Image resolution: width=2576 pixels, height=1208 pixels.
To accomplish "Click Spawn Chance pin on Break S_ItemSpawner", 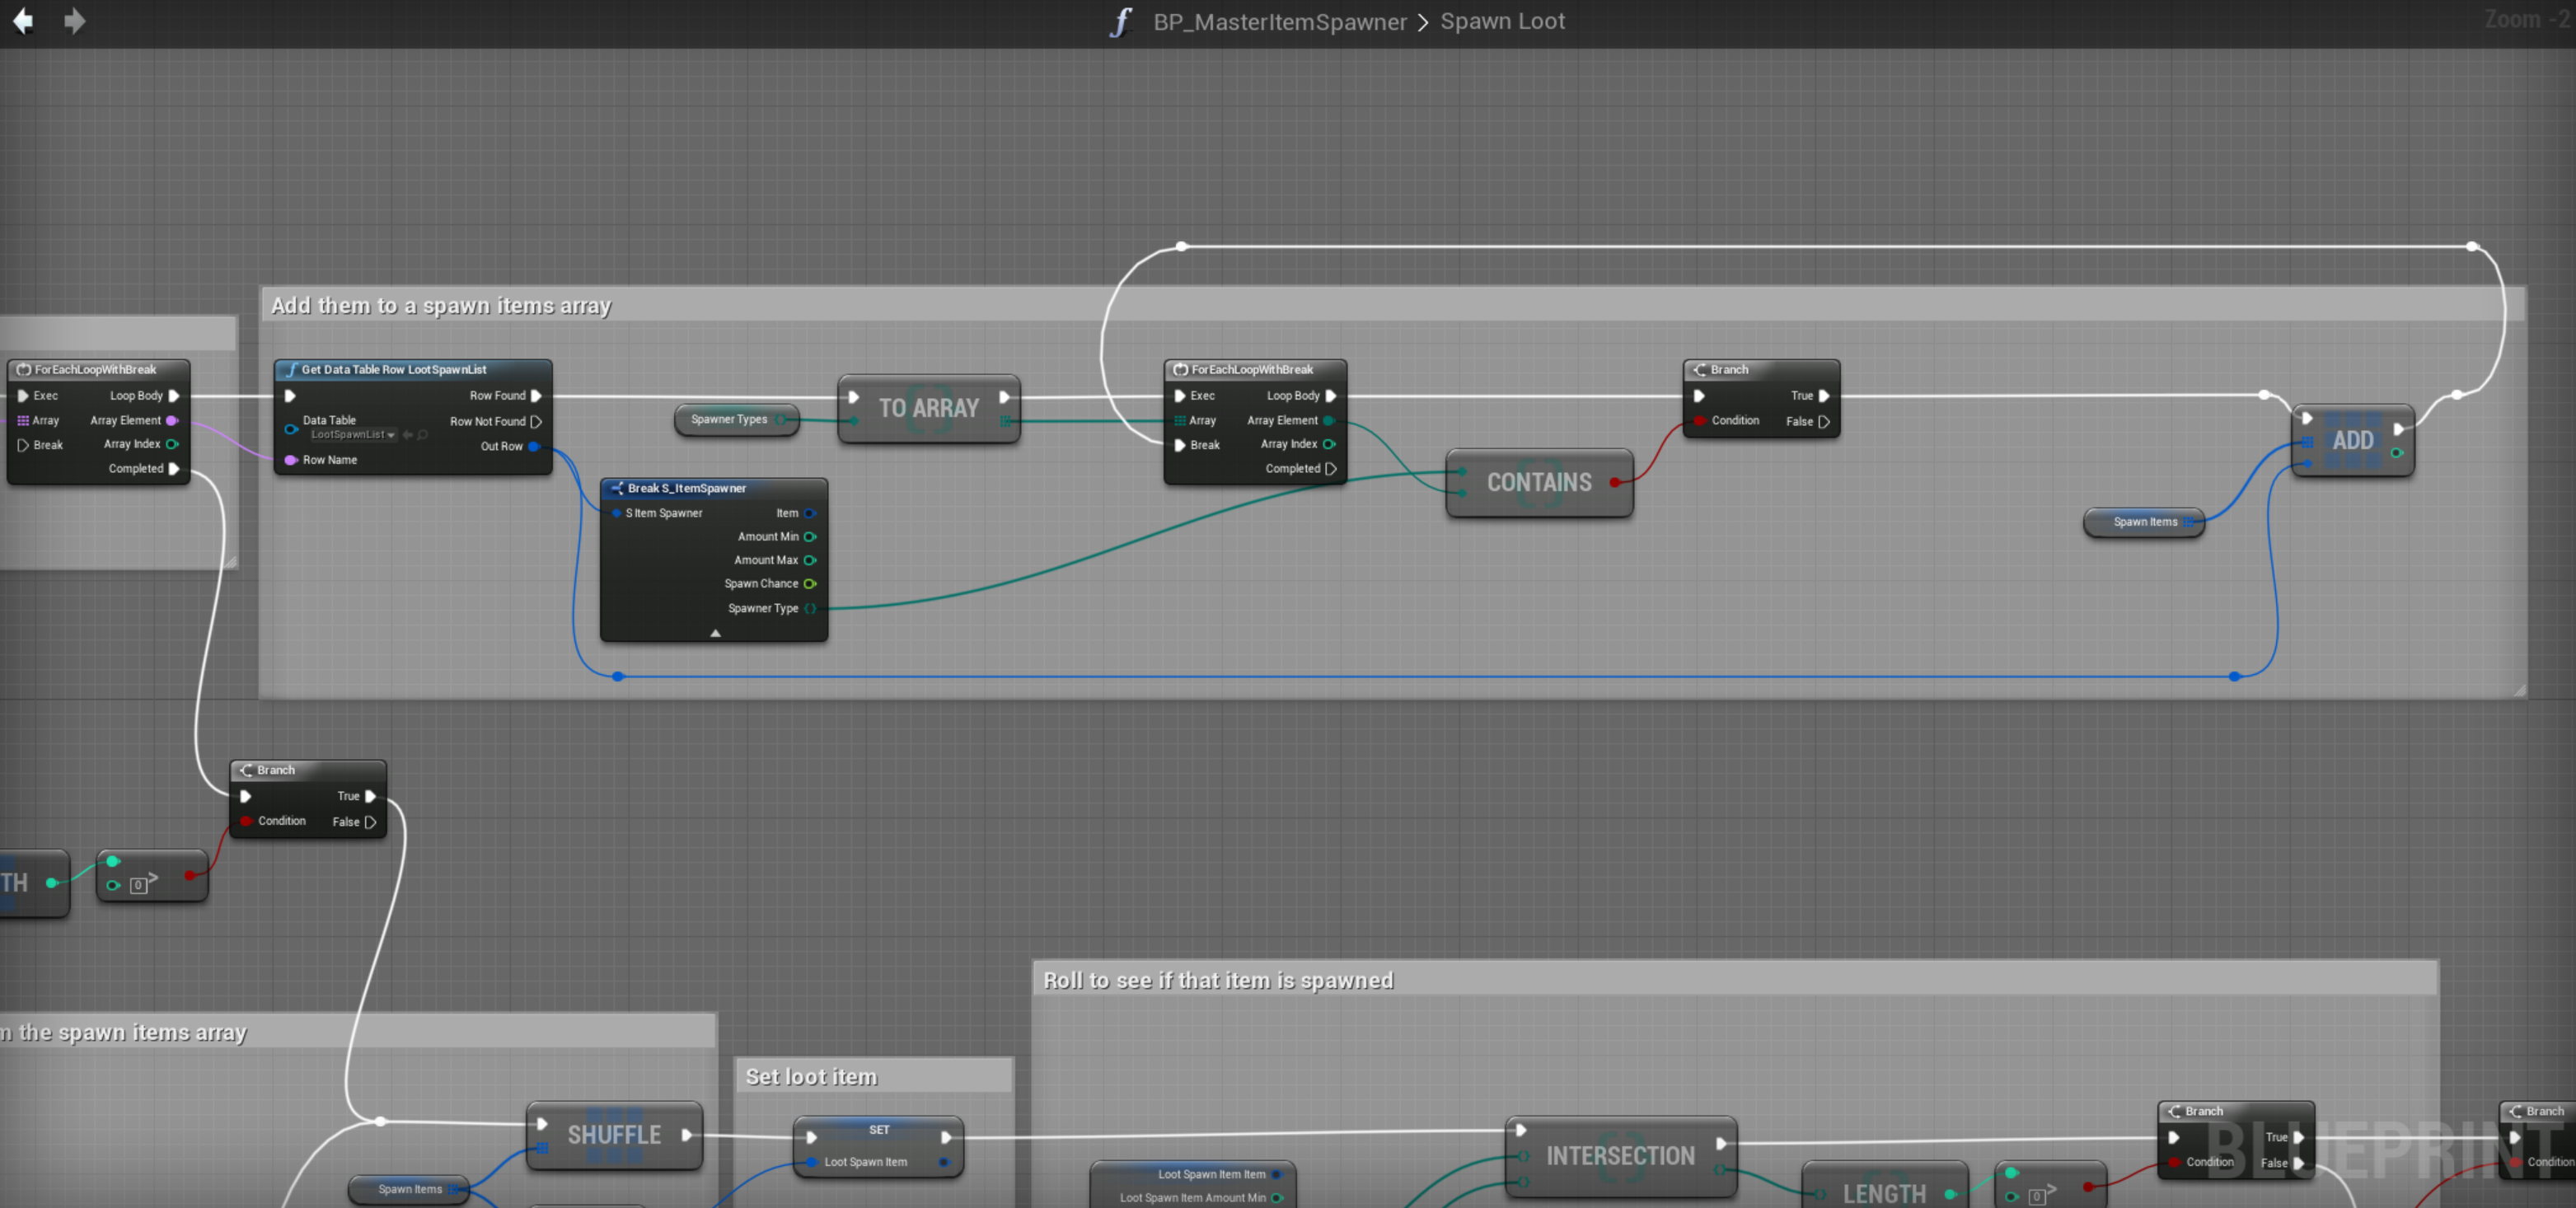I will tap(810, 584).
